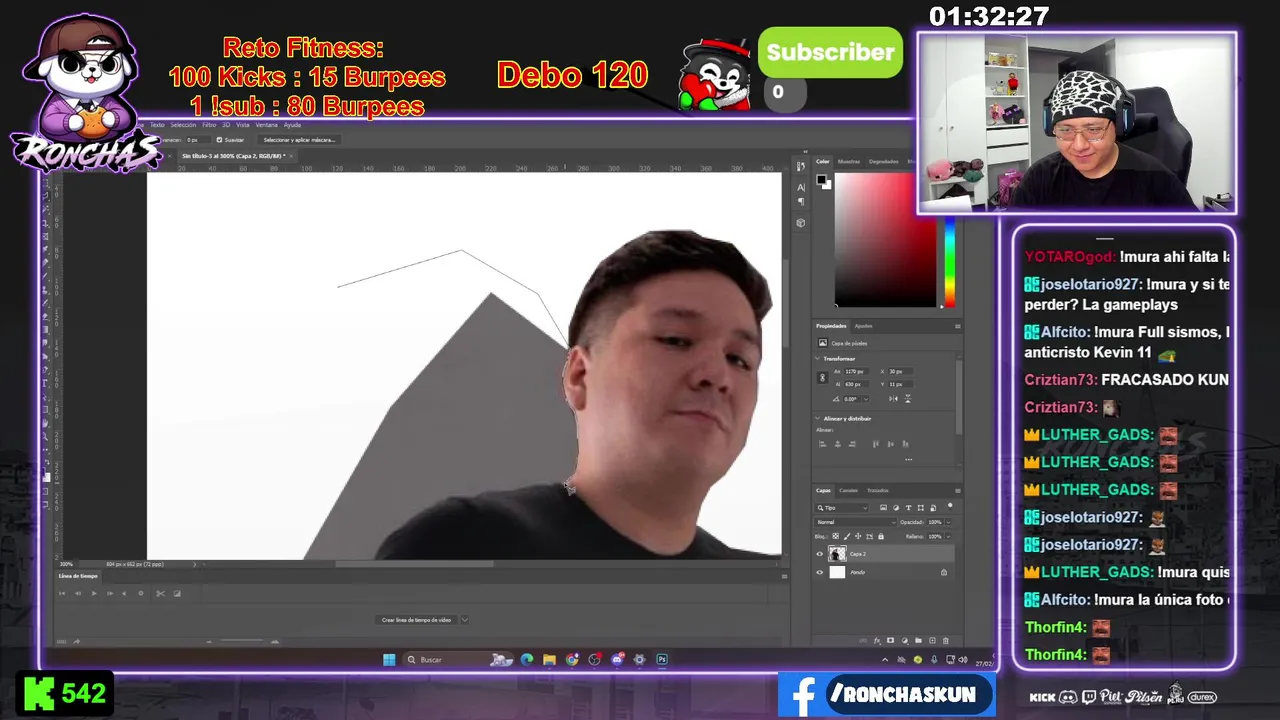Switch to the Muestras tab
This screenshot has width=1280, height=720.
pyautogui.click(x=849, y=161)
